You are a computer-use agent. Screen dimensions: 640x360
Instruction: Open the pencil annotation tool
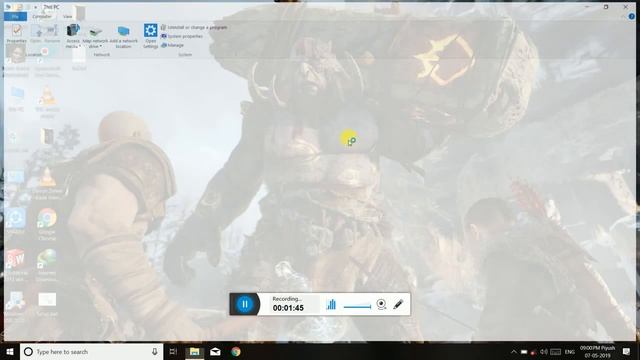coord(398,304)
